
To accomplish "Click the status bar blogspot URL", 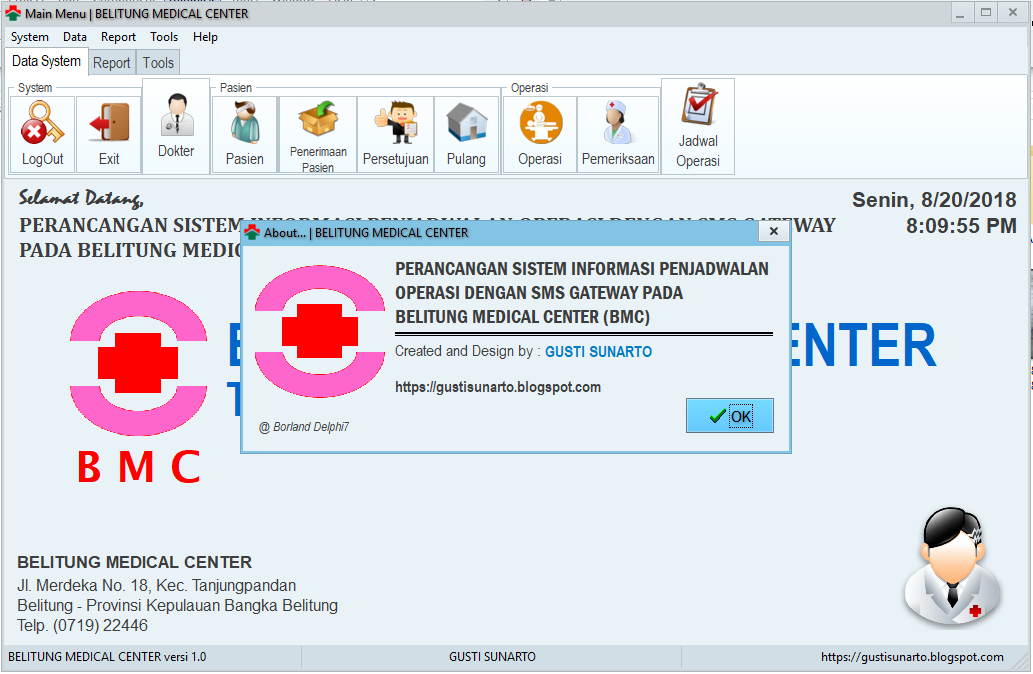I will pos(912,657).
